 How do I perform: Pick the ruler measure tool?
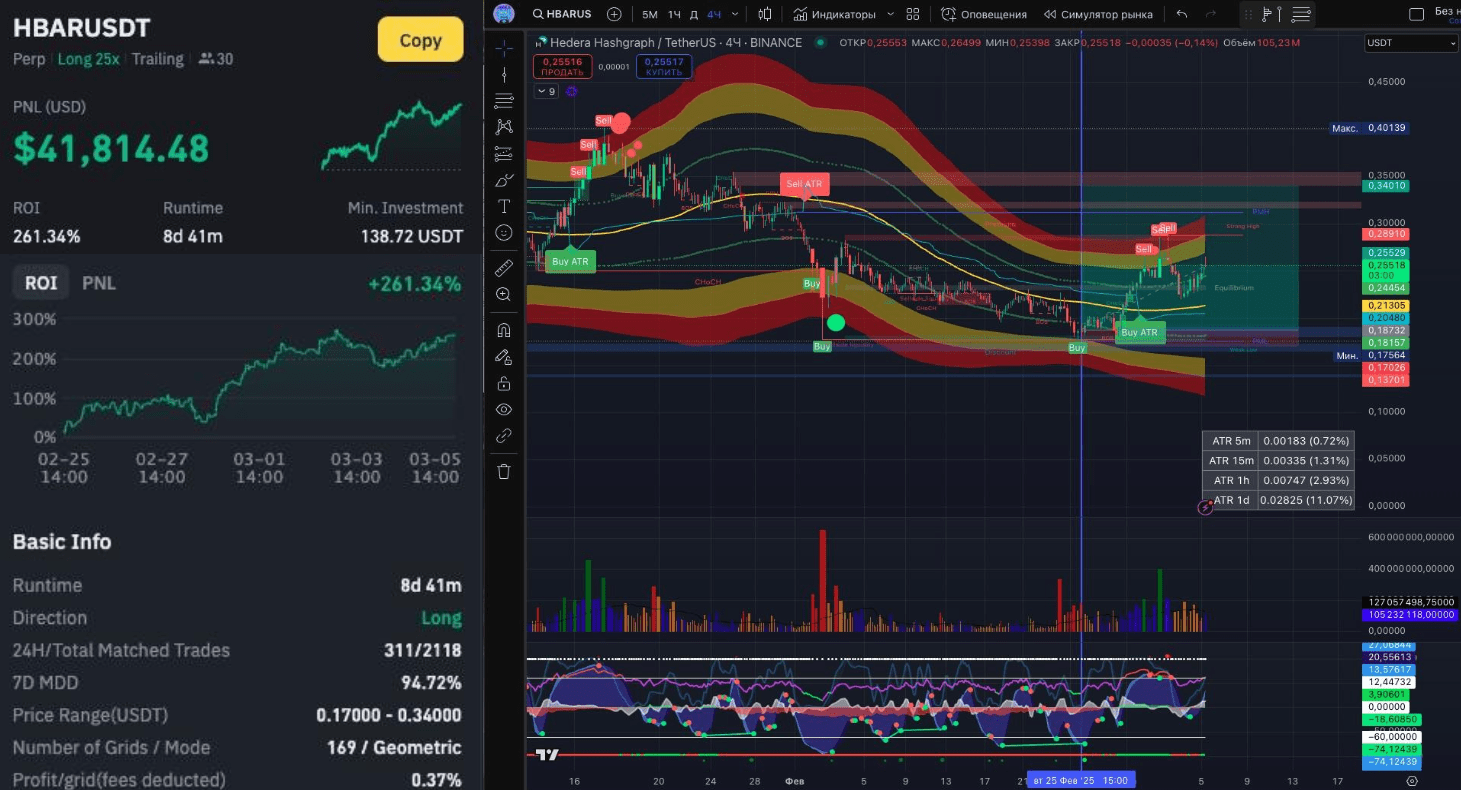[504, 267]
